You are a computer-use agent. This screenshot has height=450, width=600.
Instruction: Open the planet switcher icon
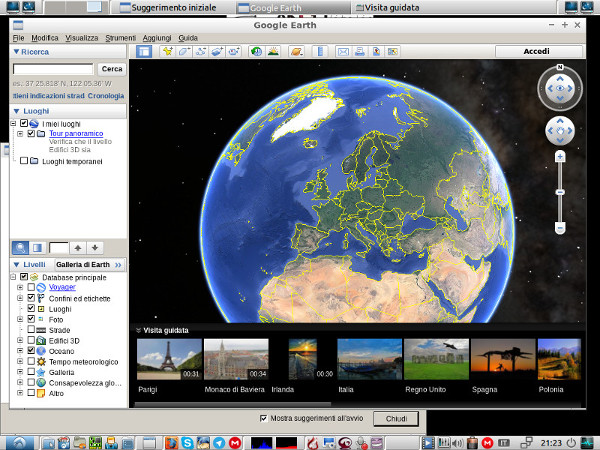click(x=297, y=51)
